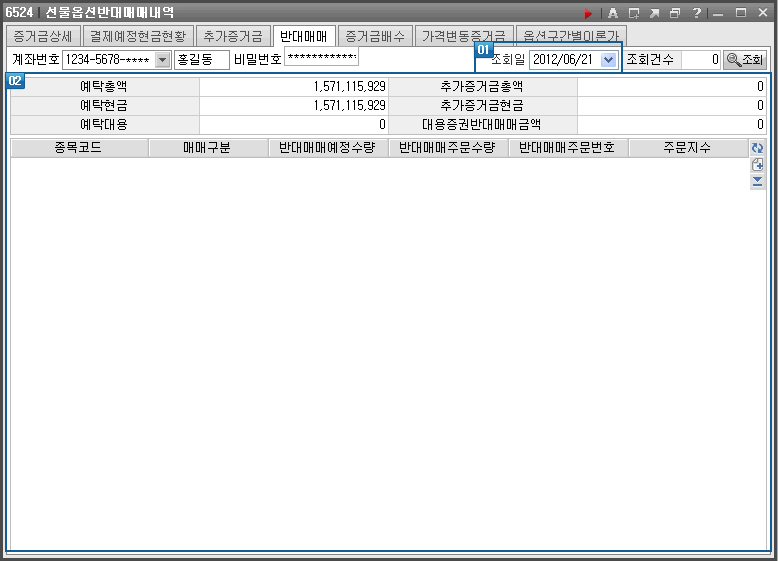Screen dimensions: 778x561
Task: Switch to the 증거금상세 tab
Action: [41, 35]
